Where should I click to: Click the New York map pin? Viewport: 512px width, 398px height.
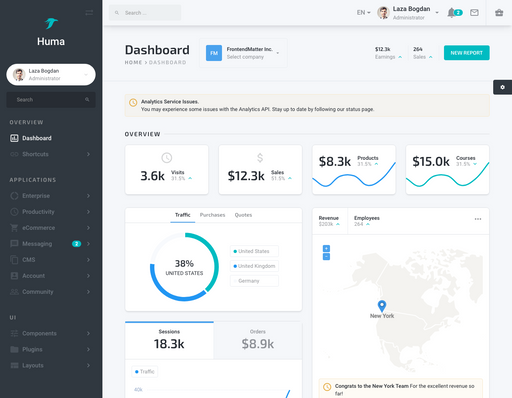click(x=382, y=306)
